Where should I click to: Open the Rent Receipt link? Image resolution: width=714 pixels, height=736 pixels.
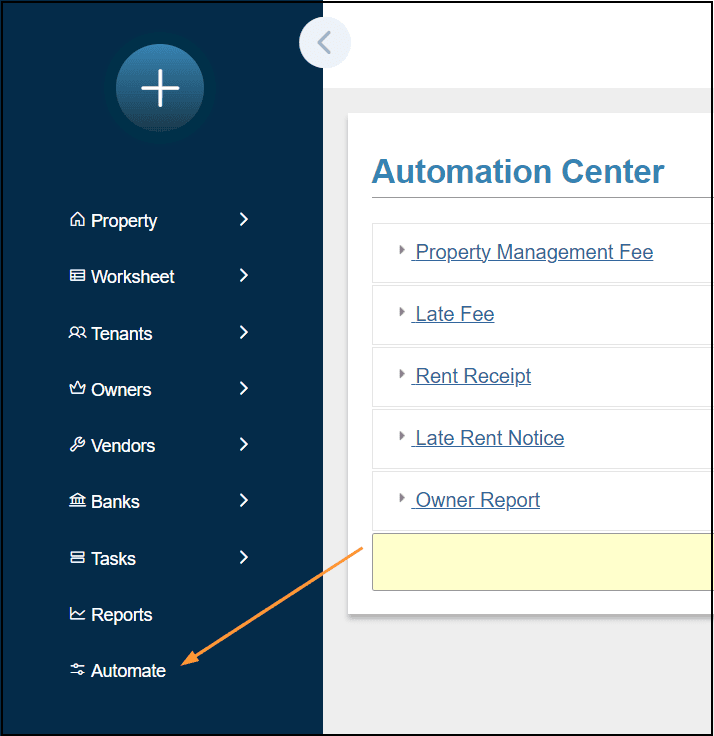click(x=473, y=376)
